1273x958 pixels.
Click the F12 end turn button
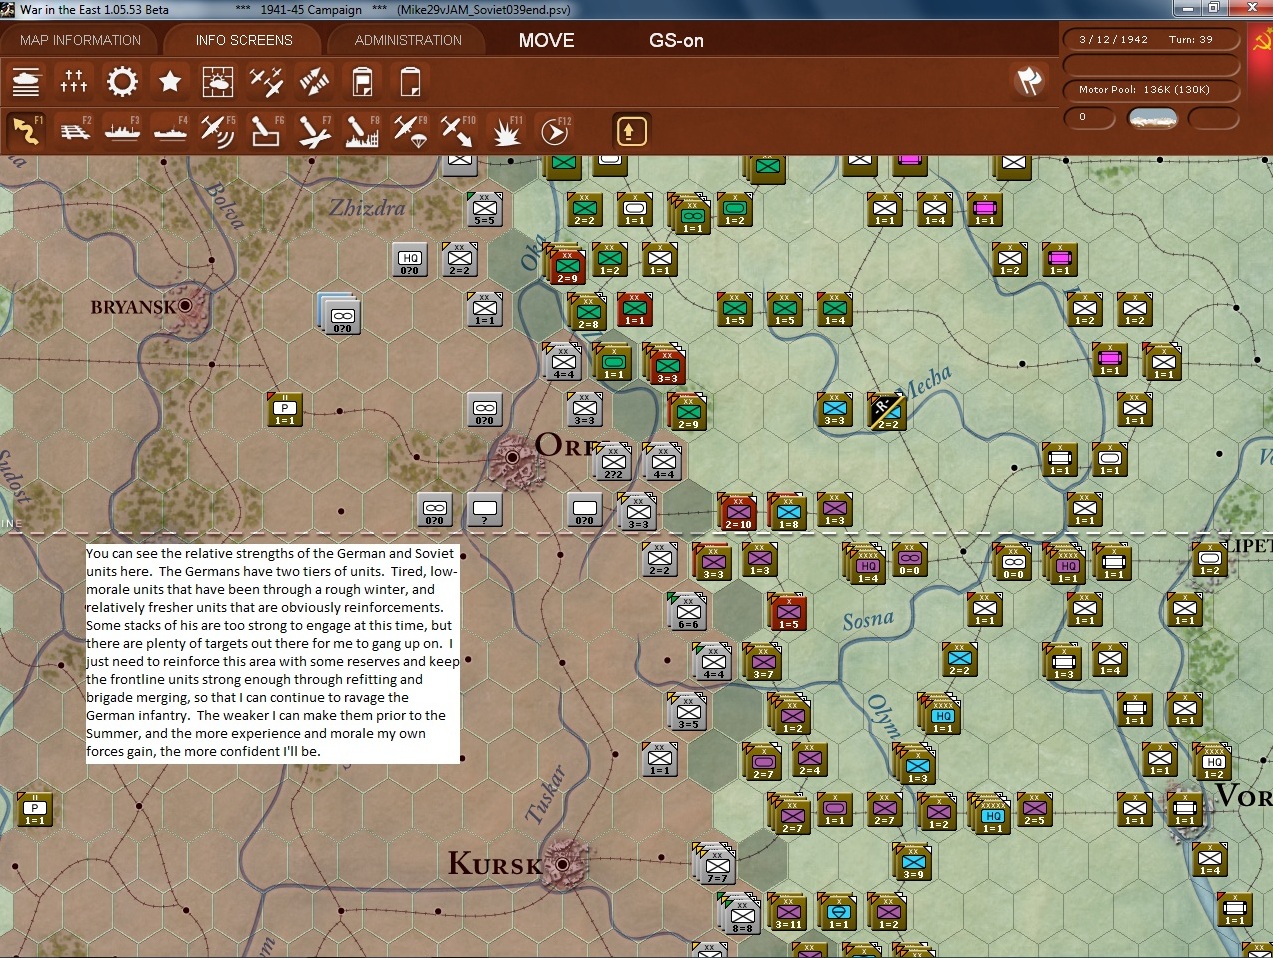[x=555, y=130]
